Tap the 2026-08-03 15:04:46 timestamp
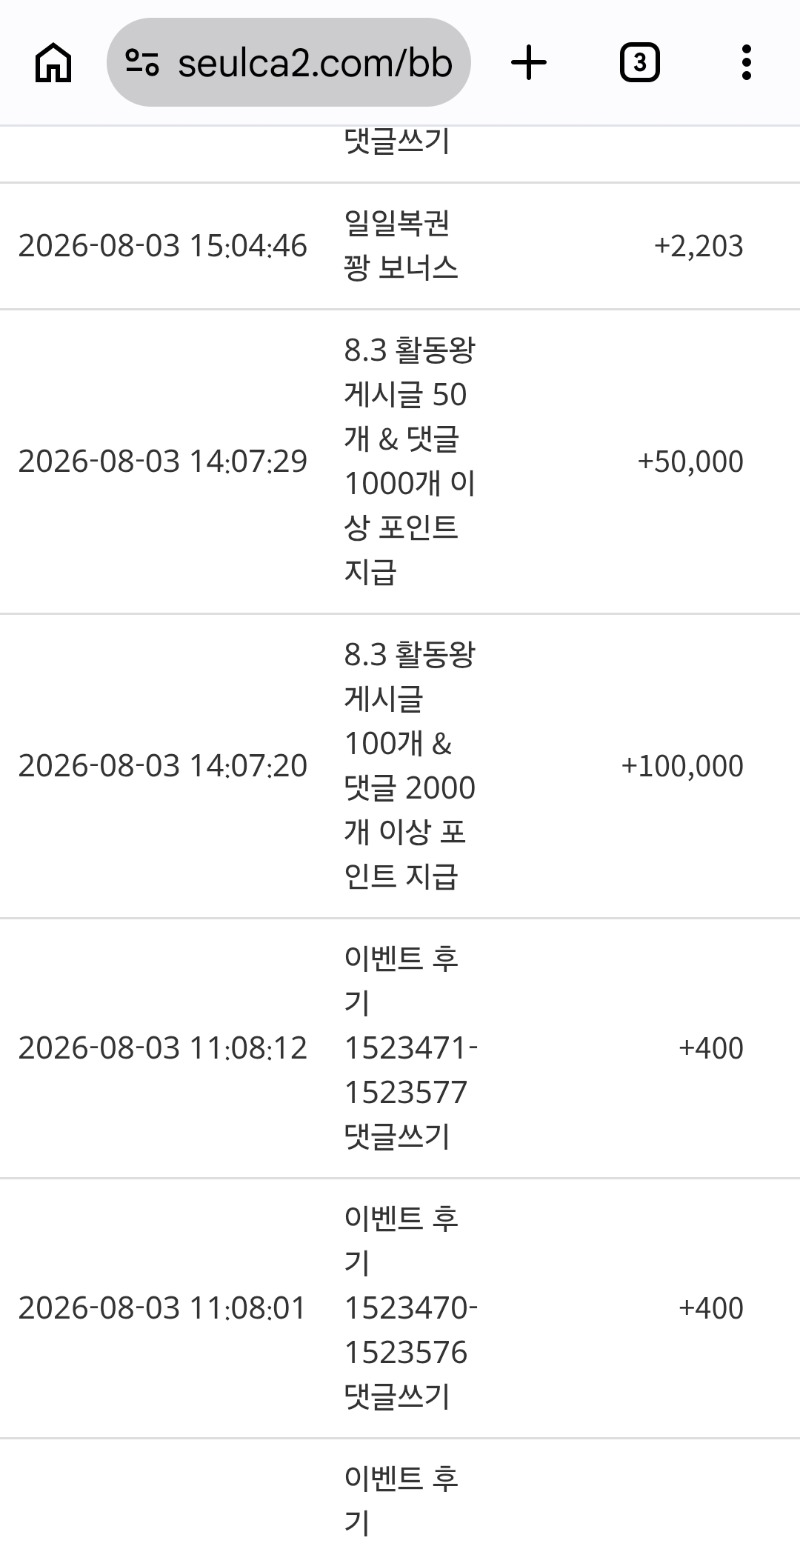The image size is (800, 1549). [x=163, y=246]
